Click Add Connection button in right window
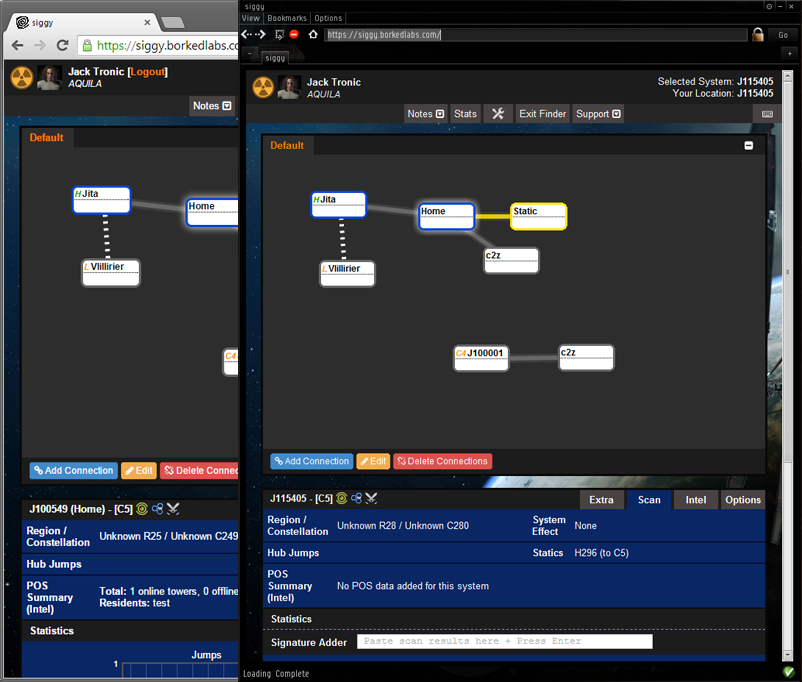 pyautogui.click(x=311, y=461)
